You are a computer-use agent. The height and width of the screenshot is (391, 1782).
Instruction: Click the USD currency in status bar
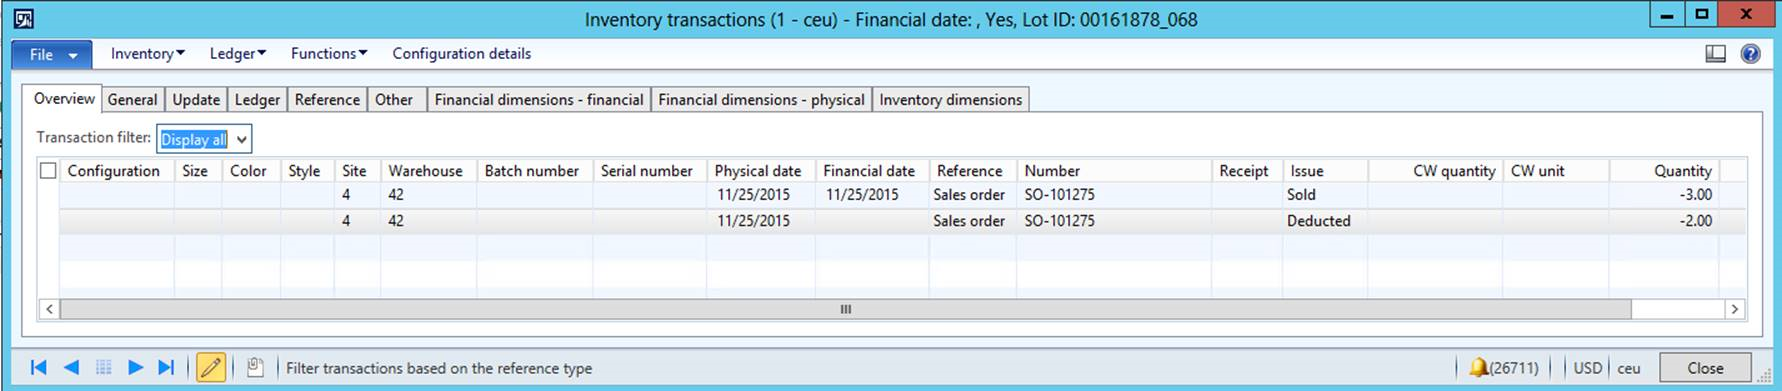click(1587, 368)
